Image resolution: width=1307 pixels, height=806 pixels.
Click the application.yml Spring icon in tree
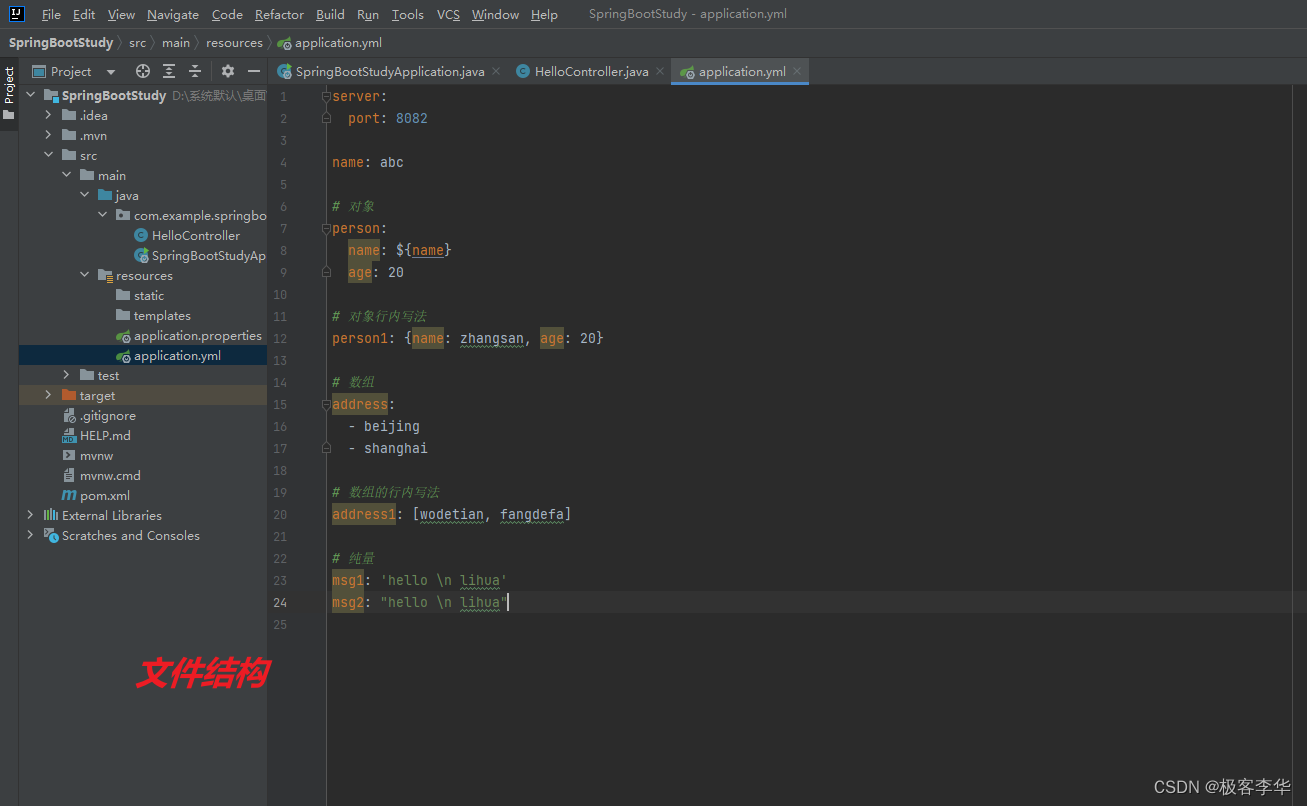pos(123,356)
